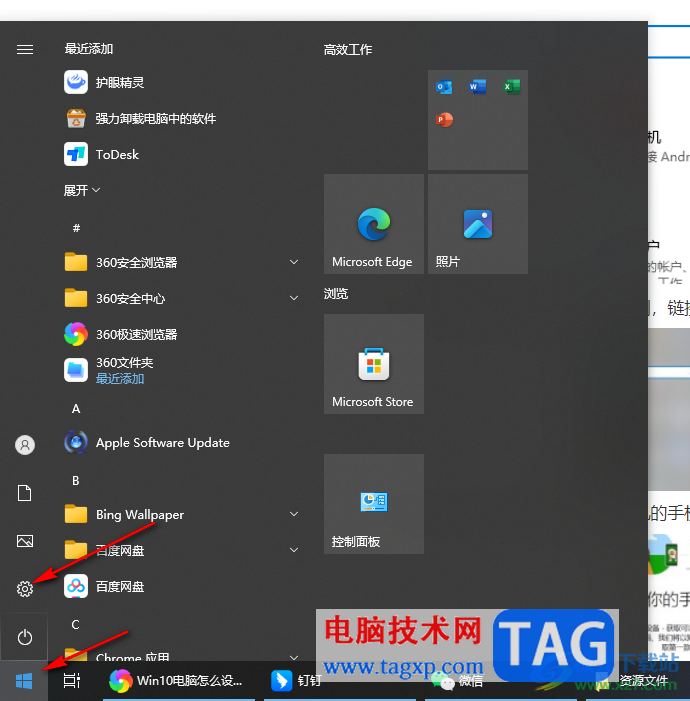
Task: Open the 控制面板 tile
Action: pyautogui.click(x=374, y=504)
